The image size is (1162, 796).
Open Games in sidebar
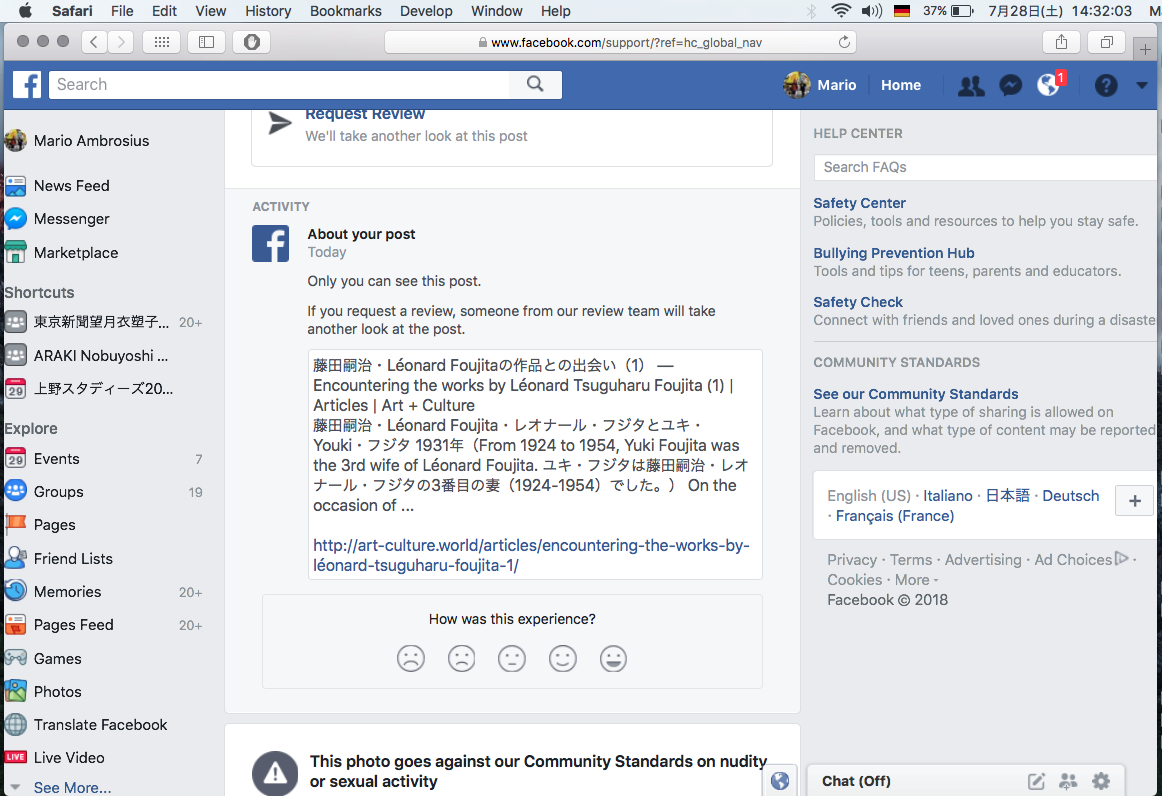click(58, 659)
